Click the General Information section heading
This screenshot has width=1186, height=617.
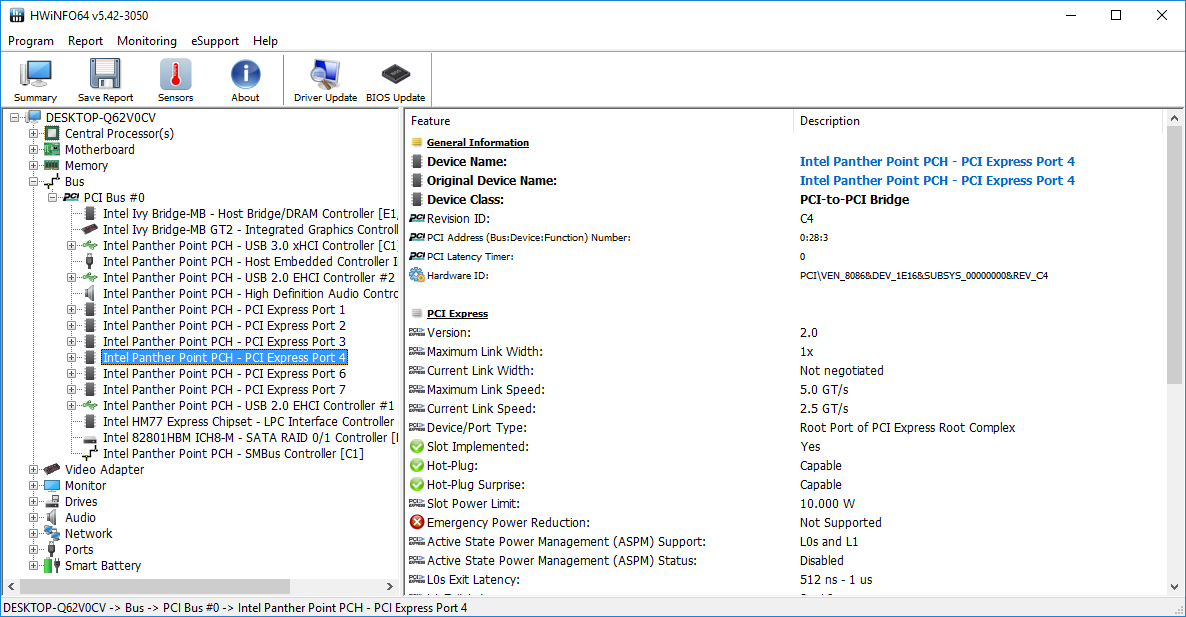point(477,143)
